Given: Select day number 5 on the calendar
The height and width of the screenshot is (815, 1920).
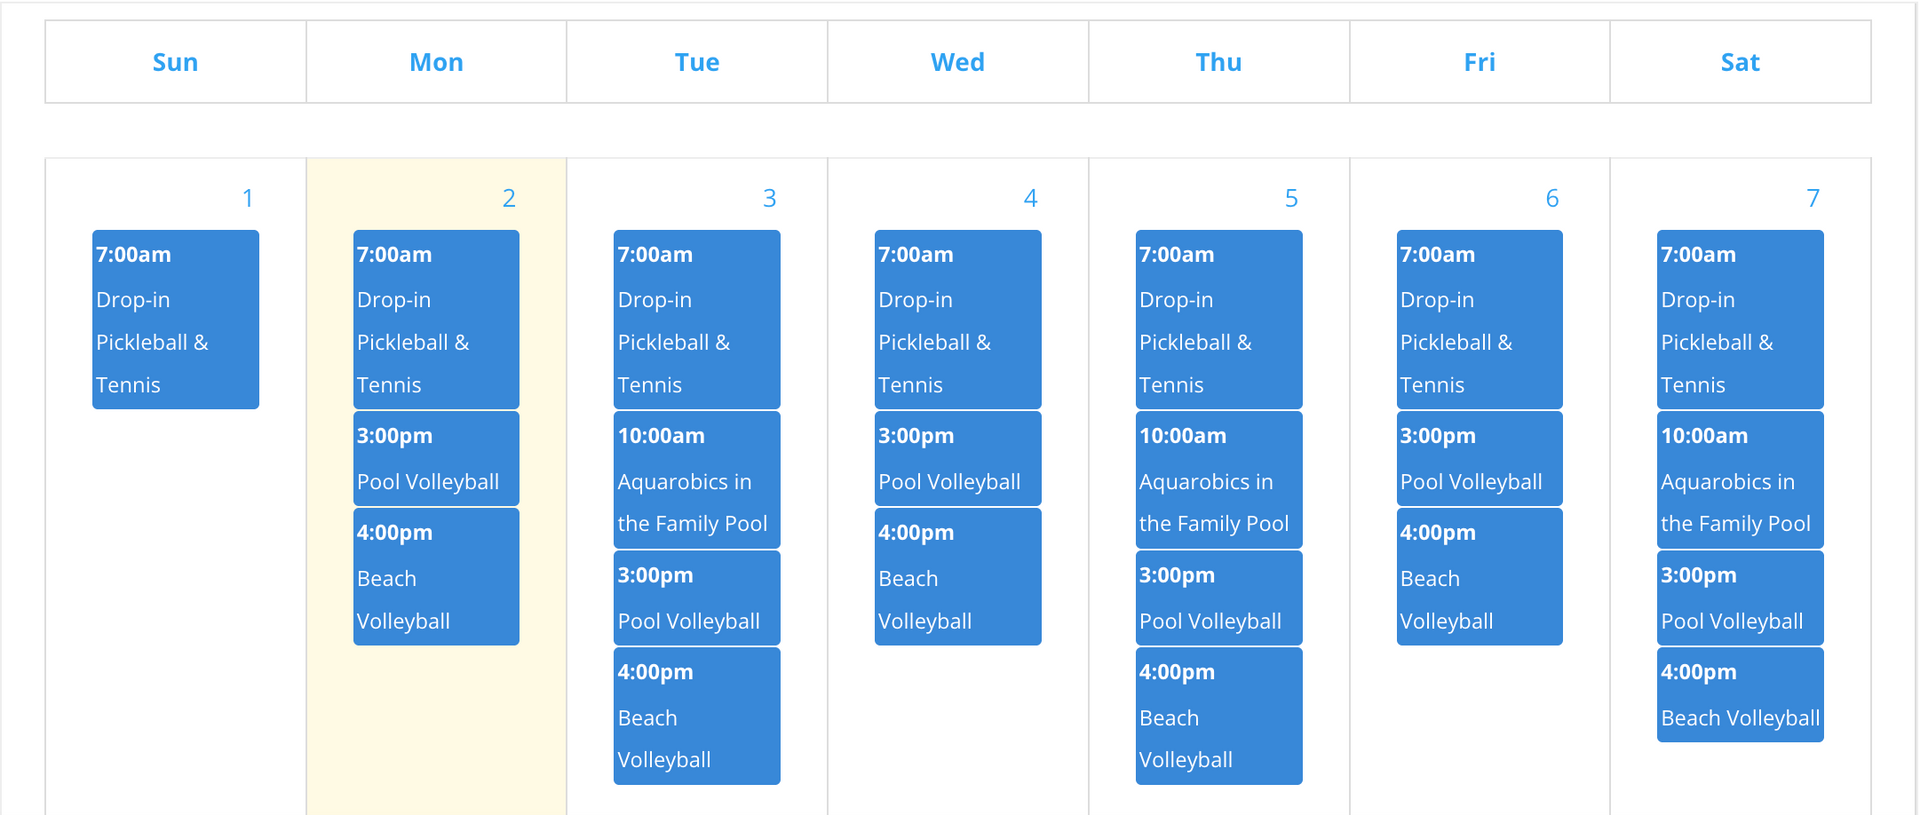Looking at the screenshot, I should click(1291, 198).
